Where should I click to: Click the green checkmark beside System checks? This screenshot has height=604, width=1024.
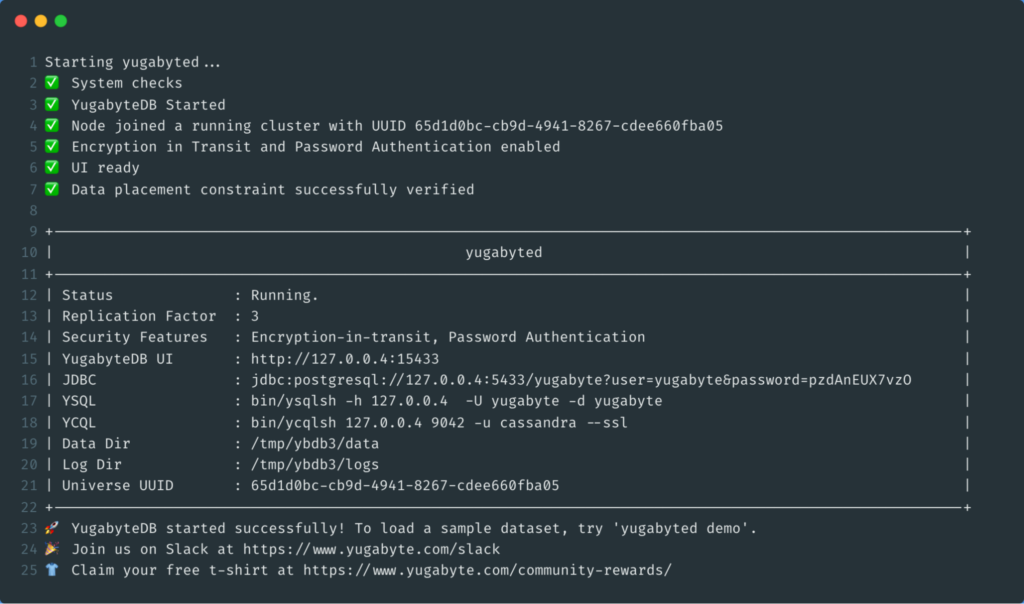52,82
